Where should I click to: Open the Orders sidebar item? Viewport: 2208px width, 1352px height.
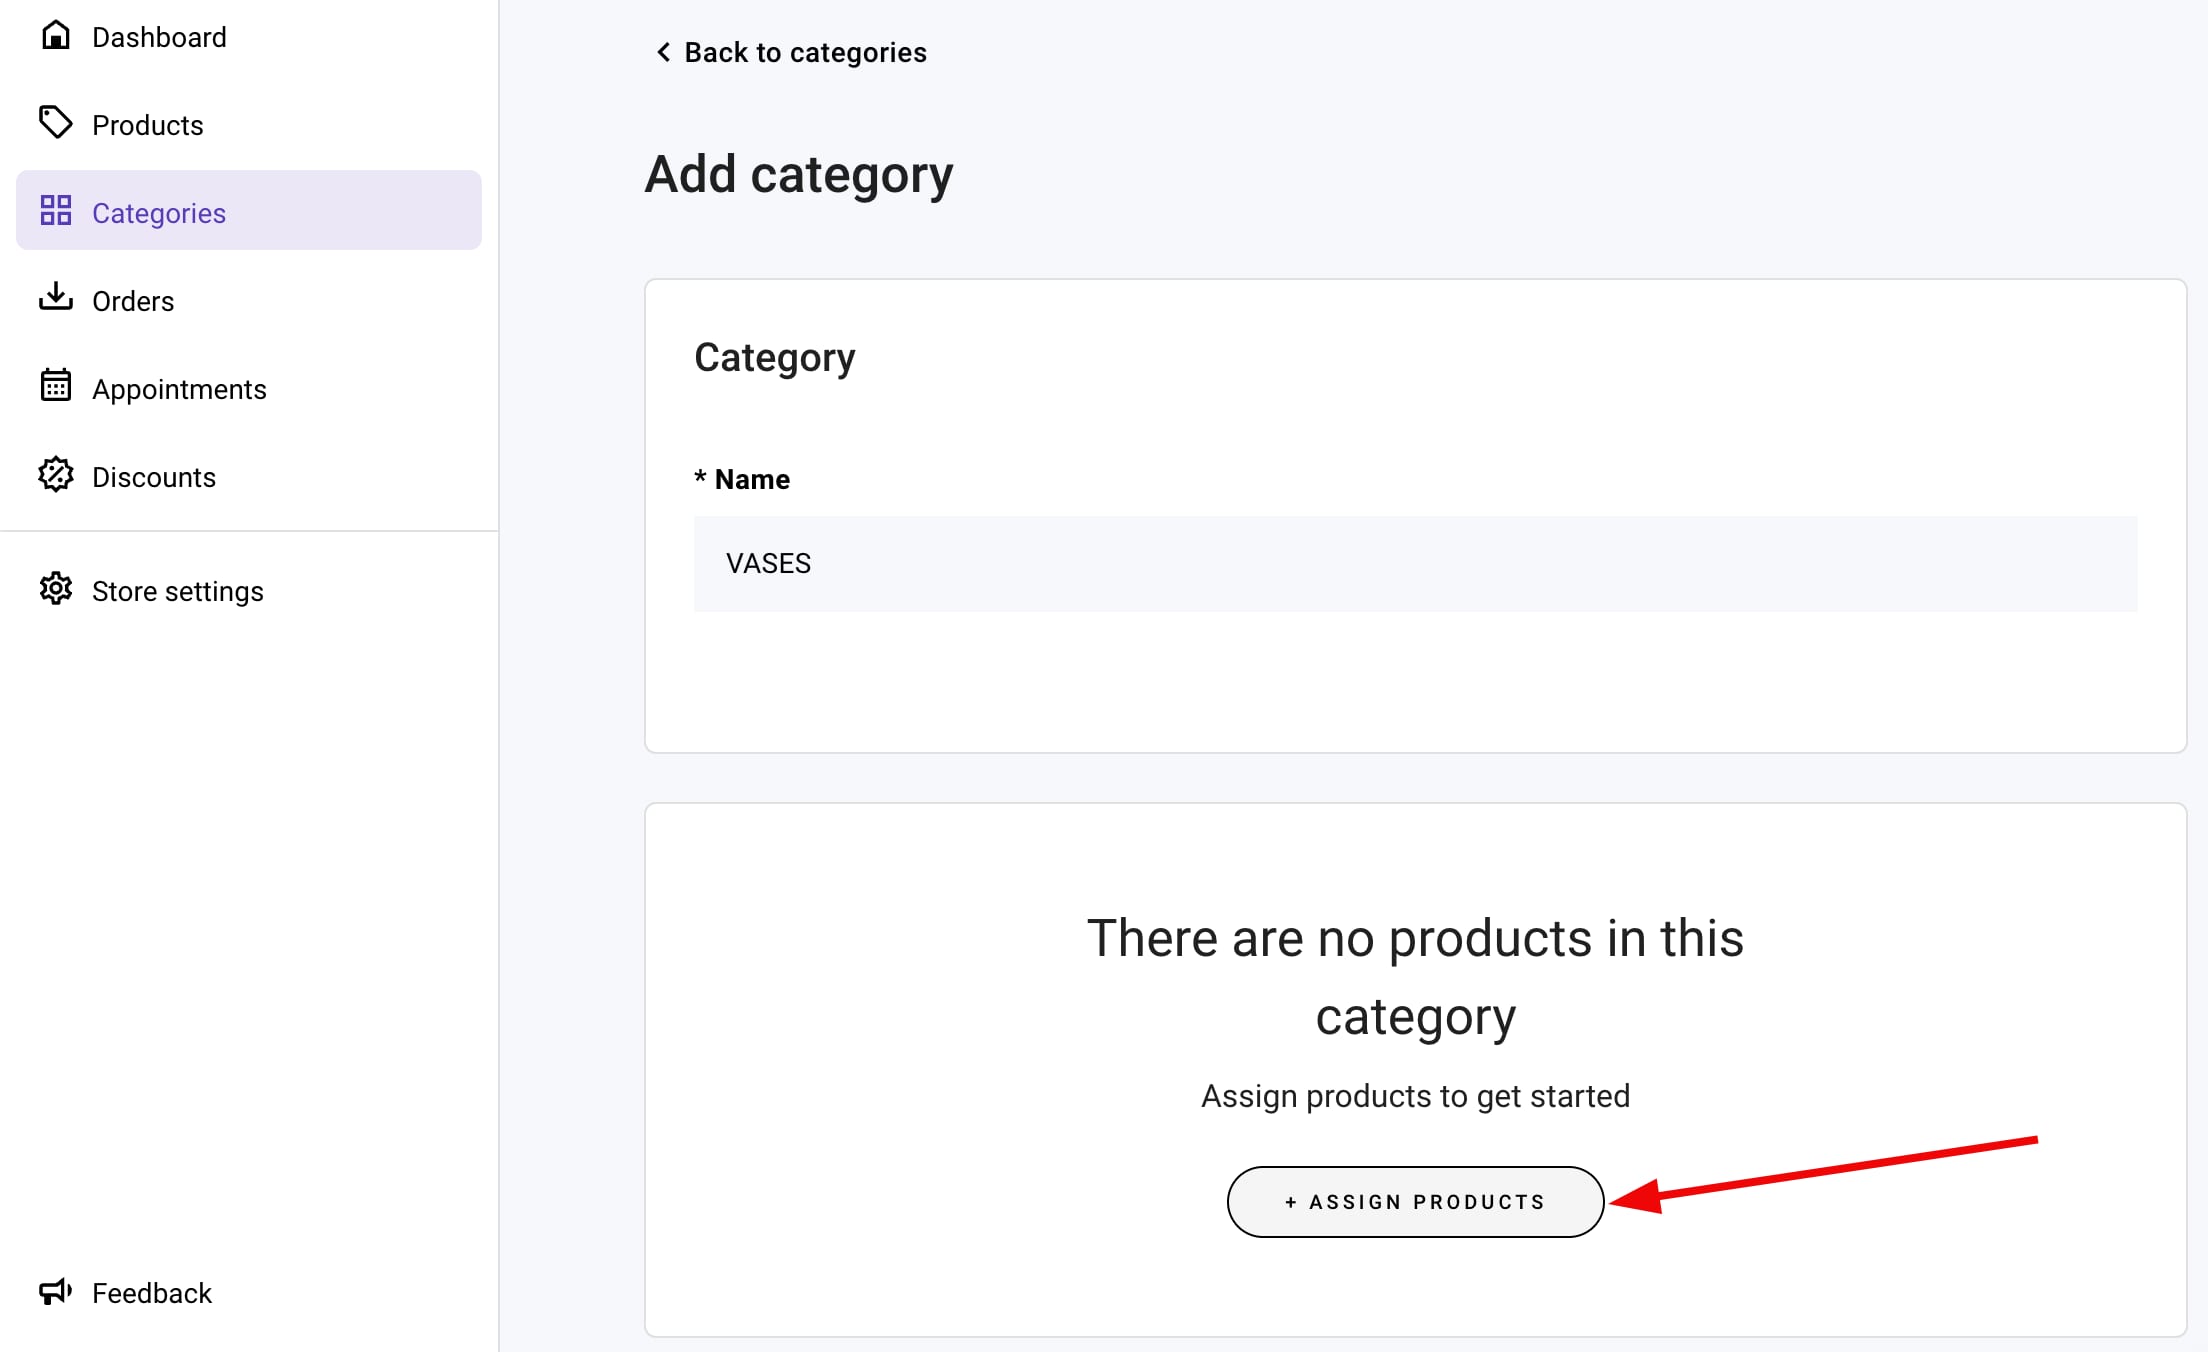(x=133, y=302)
